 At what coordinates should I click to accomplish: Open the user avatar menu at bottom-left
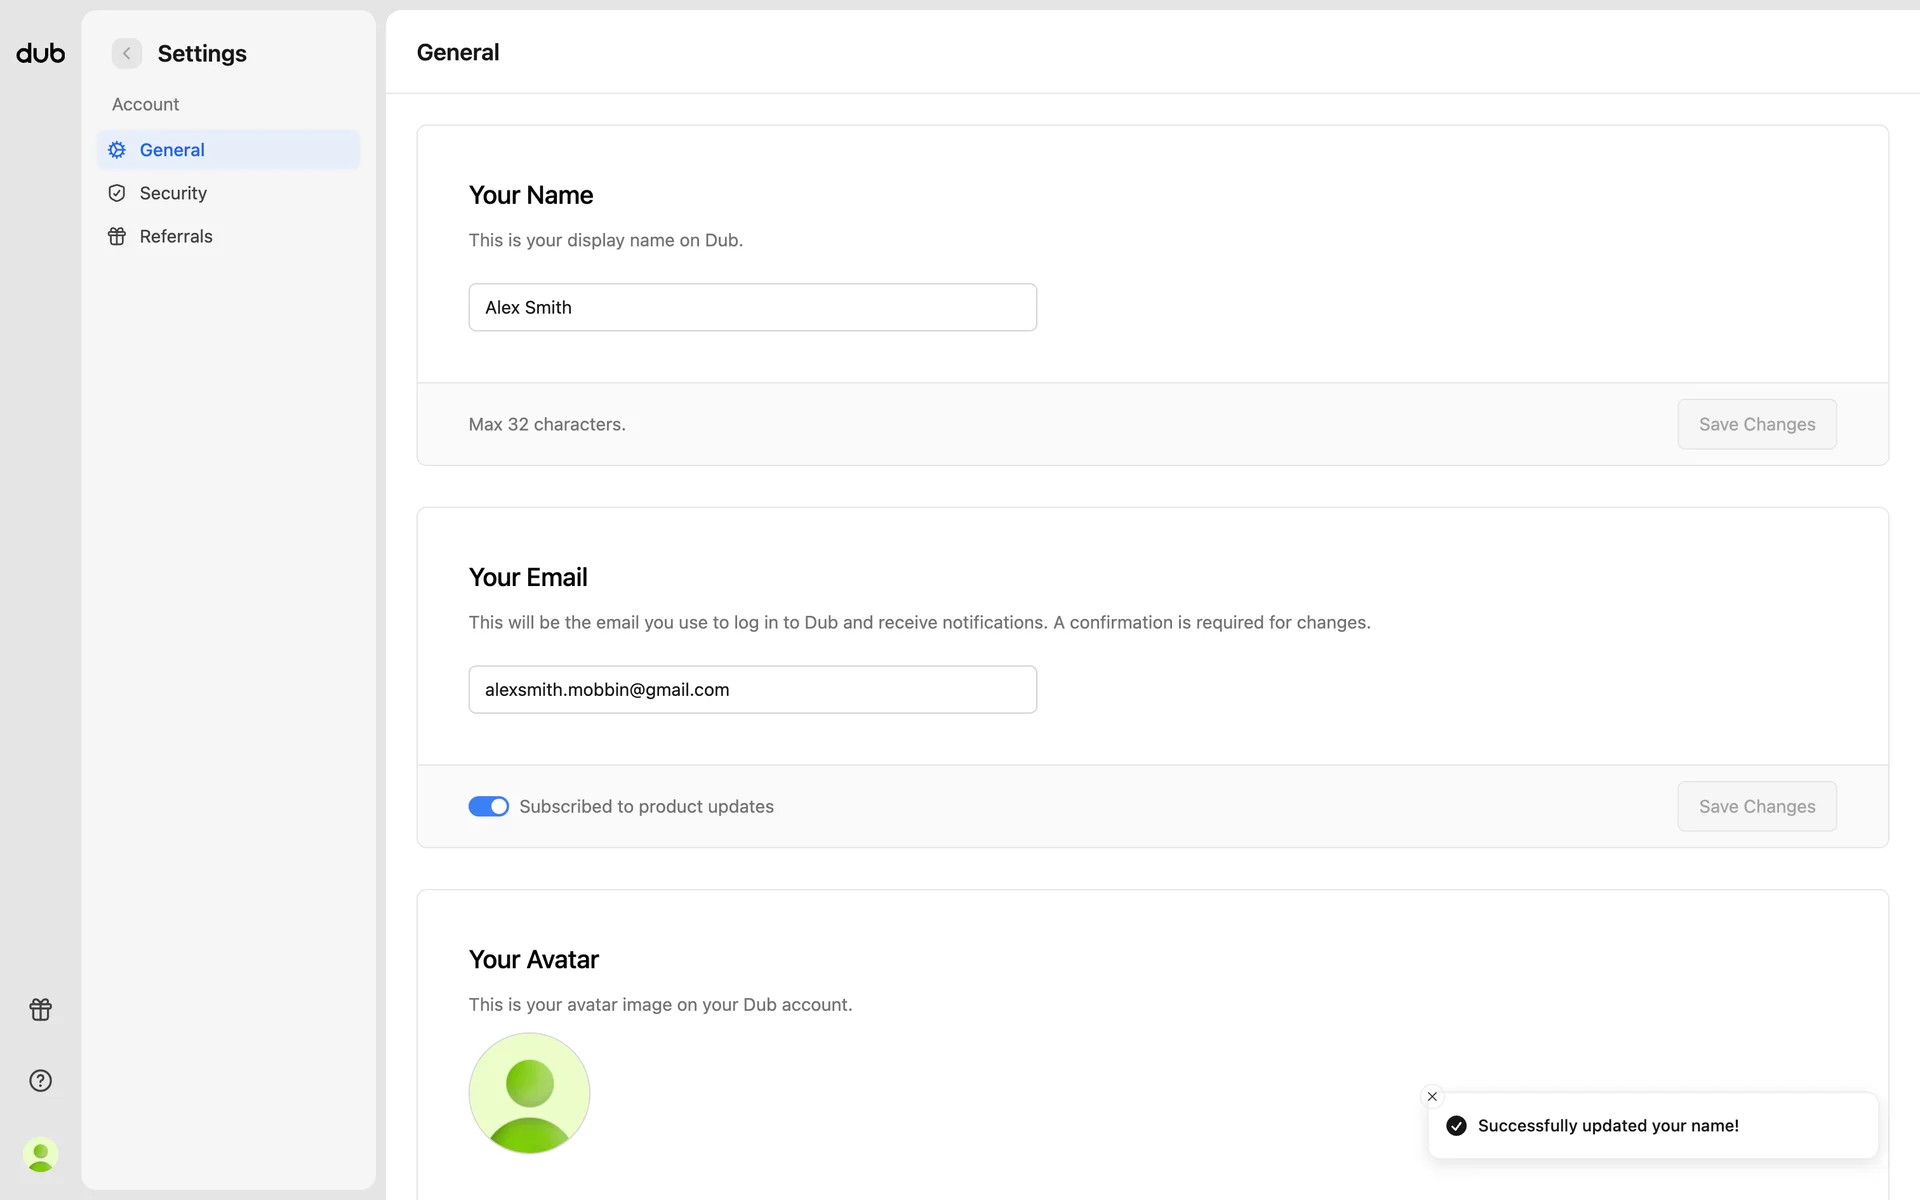click(x=41, y=1155)
